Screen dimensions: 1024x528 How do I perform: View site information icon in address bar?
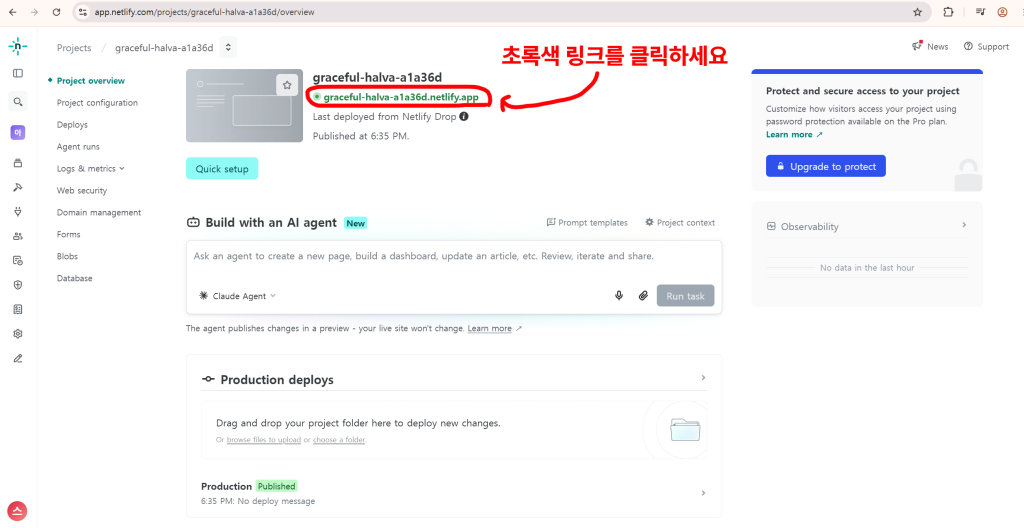[x=82, y=12]
